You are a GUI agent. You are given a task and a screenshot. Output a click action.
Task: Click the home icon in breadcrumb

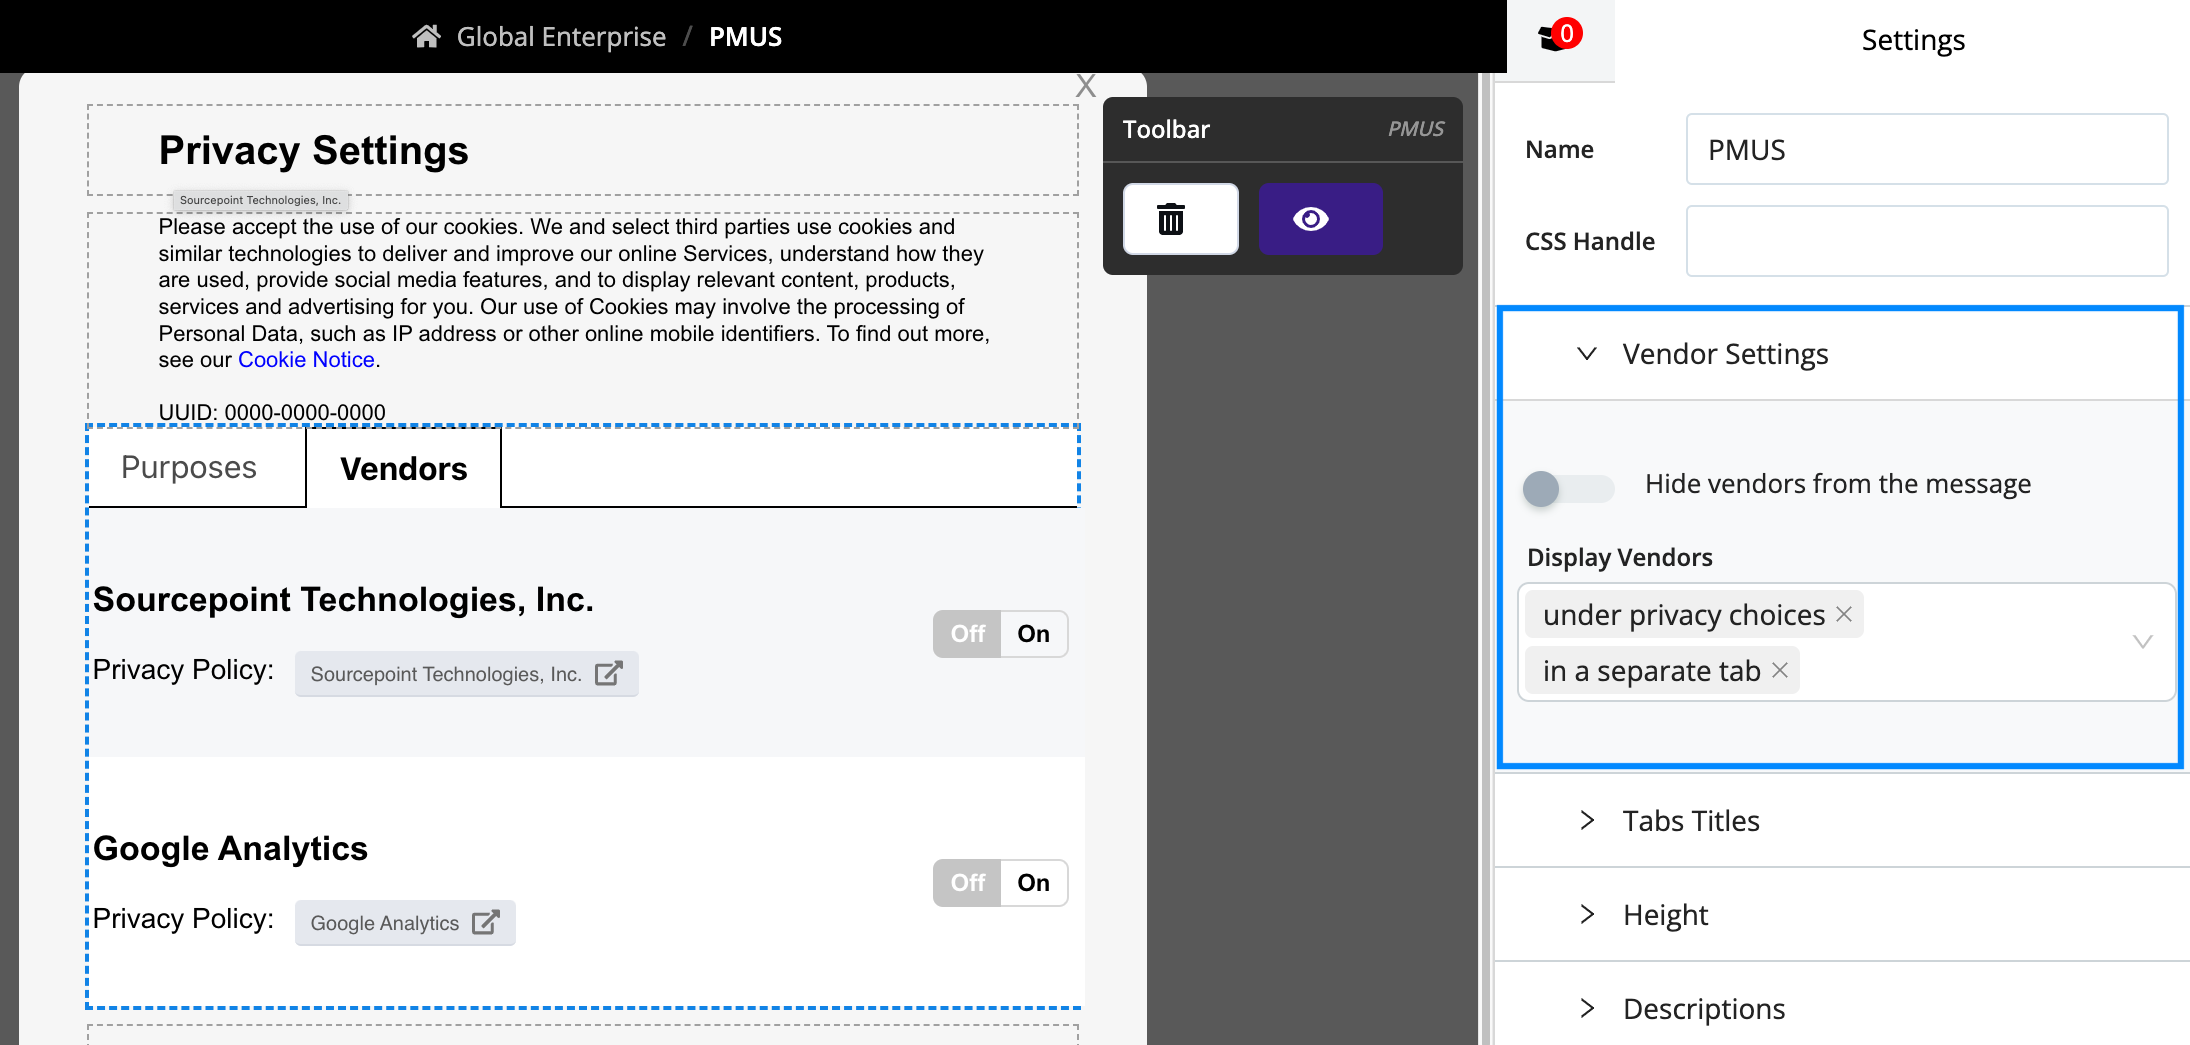(427, 37)
